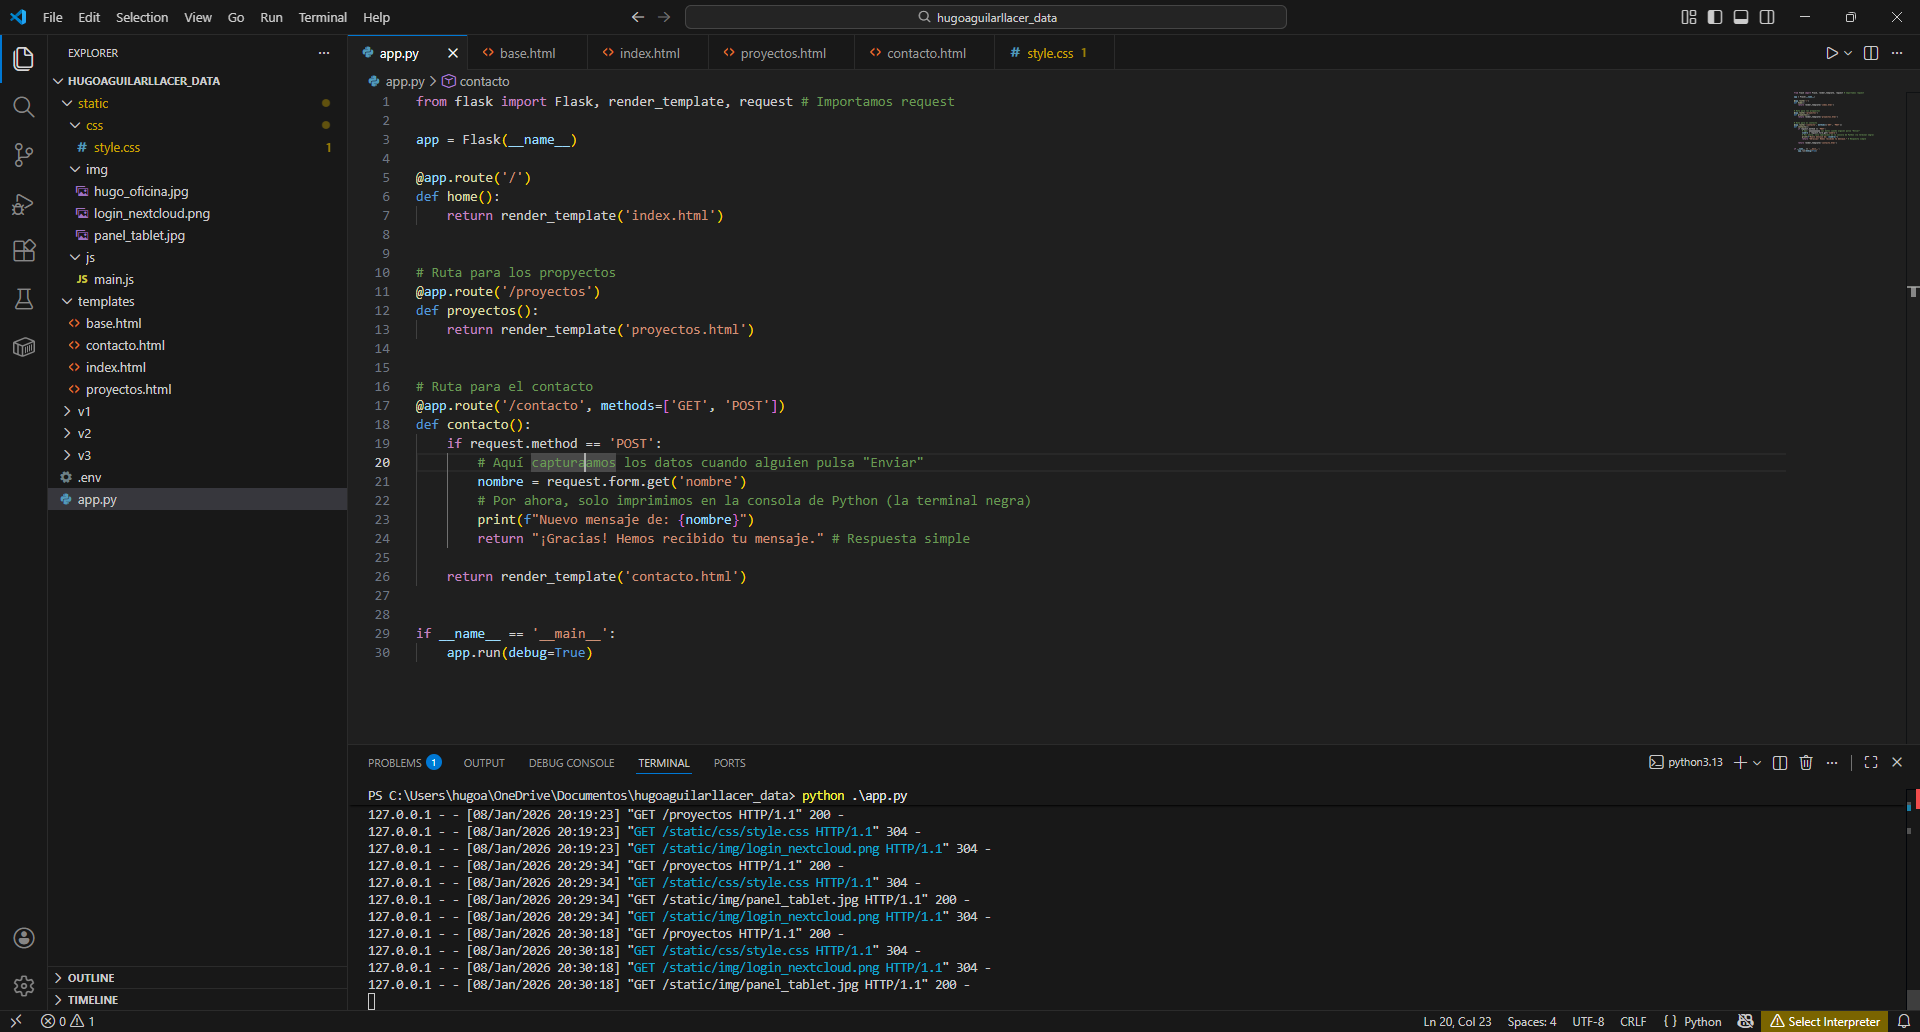
Task: Collapse the templates folder
Action: click(x=106, y=302)
